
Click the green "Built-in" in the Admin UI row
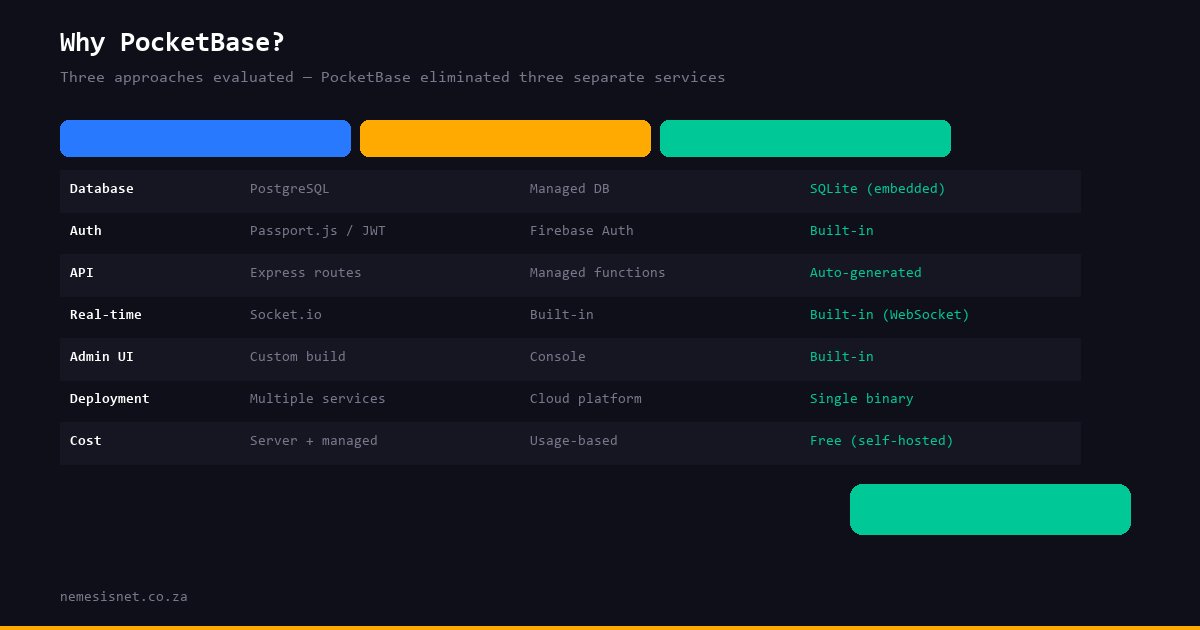842,356
